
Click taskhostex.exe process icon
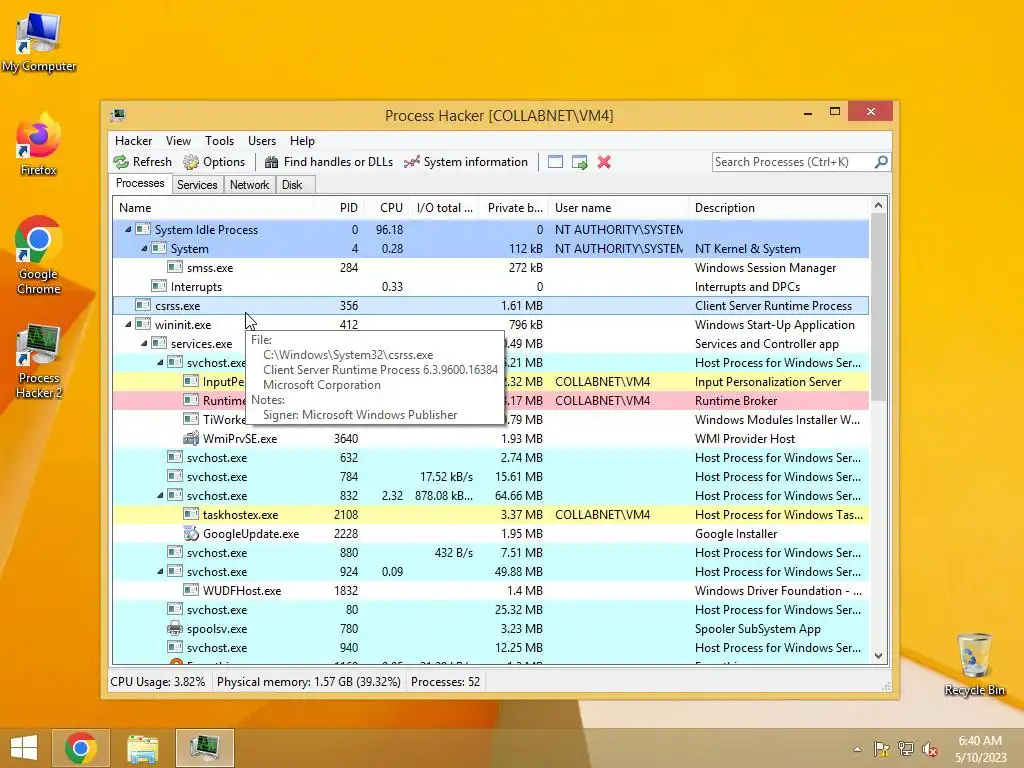click(x=191, y=515)
